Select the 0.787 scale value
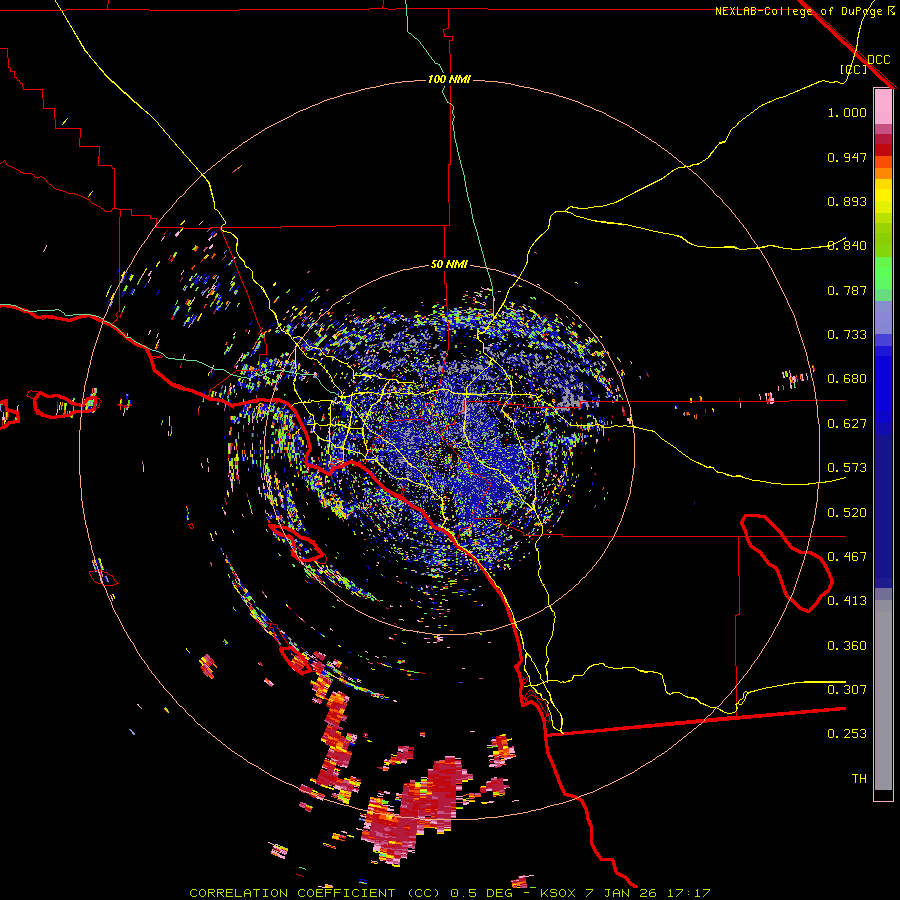This screenshot has width=900, height=900. (x=847, y=290)
